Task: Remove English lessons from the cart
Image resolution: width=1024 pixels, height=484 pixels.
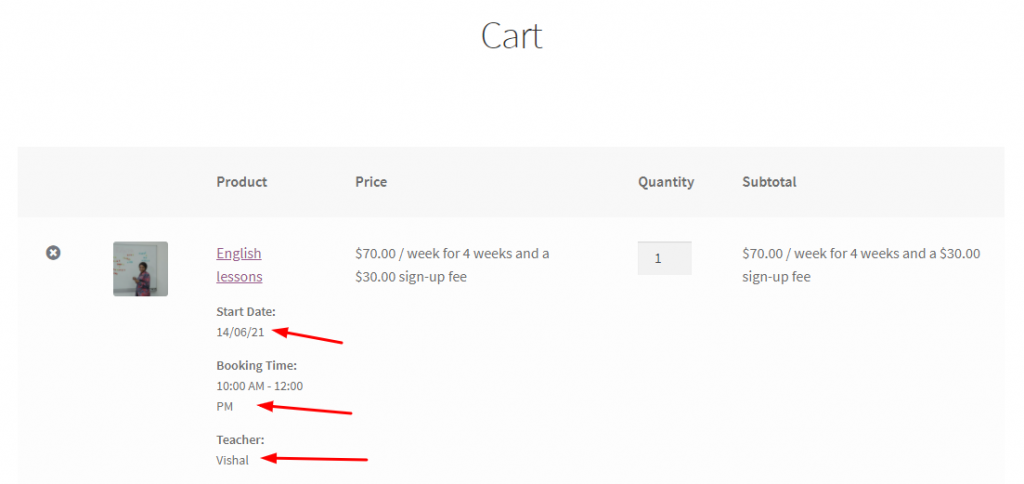Action: [53, 252]
